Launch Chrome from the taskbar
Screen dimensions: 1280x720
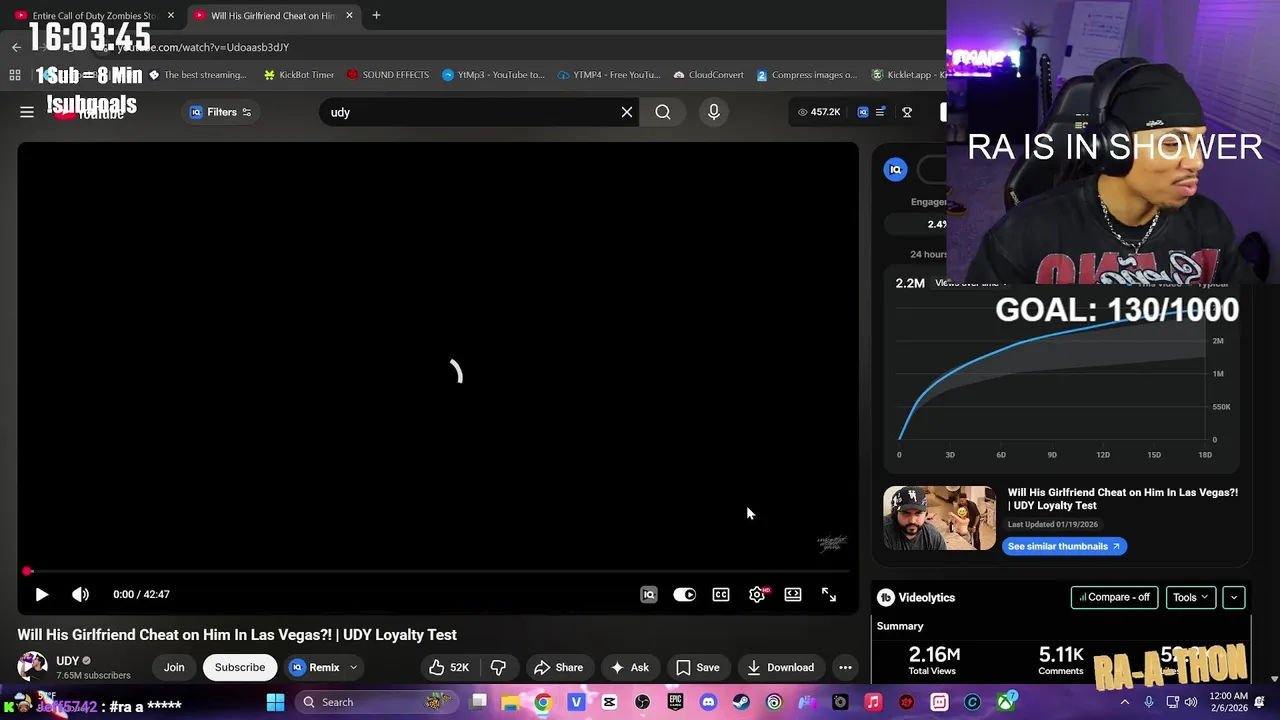pos(543,702)
